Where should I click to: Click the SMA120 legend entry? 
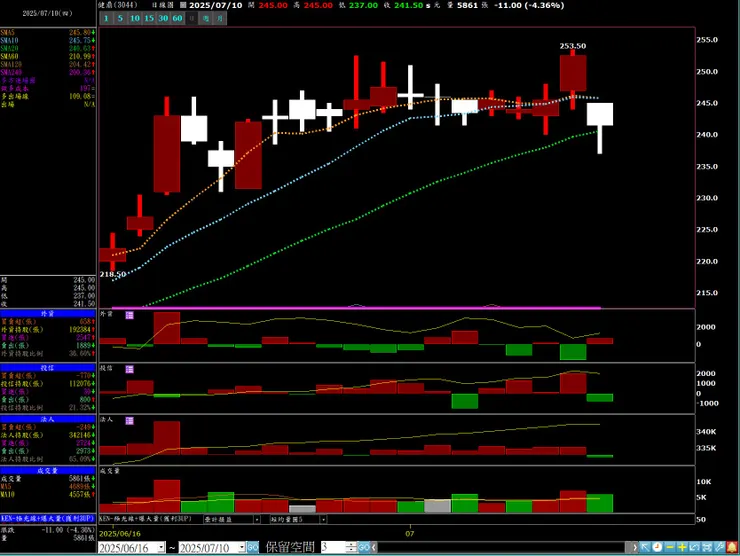point(48,64)
